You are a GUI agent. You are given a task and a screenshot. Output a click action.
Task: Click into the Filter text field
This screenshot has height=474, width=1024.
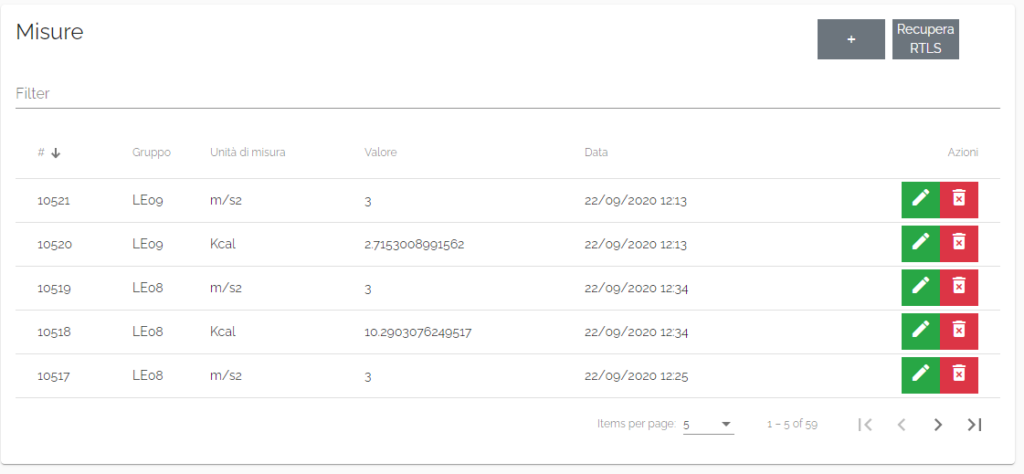(x=507, y=93)
